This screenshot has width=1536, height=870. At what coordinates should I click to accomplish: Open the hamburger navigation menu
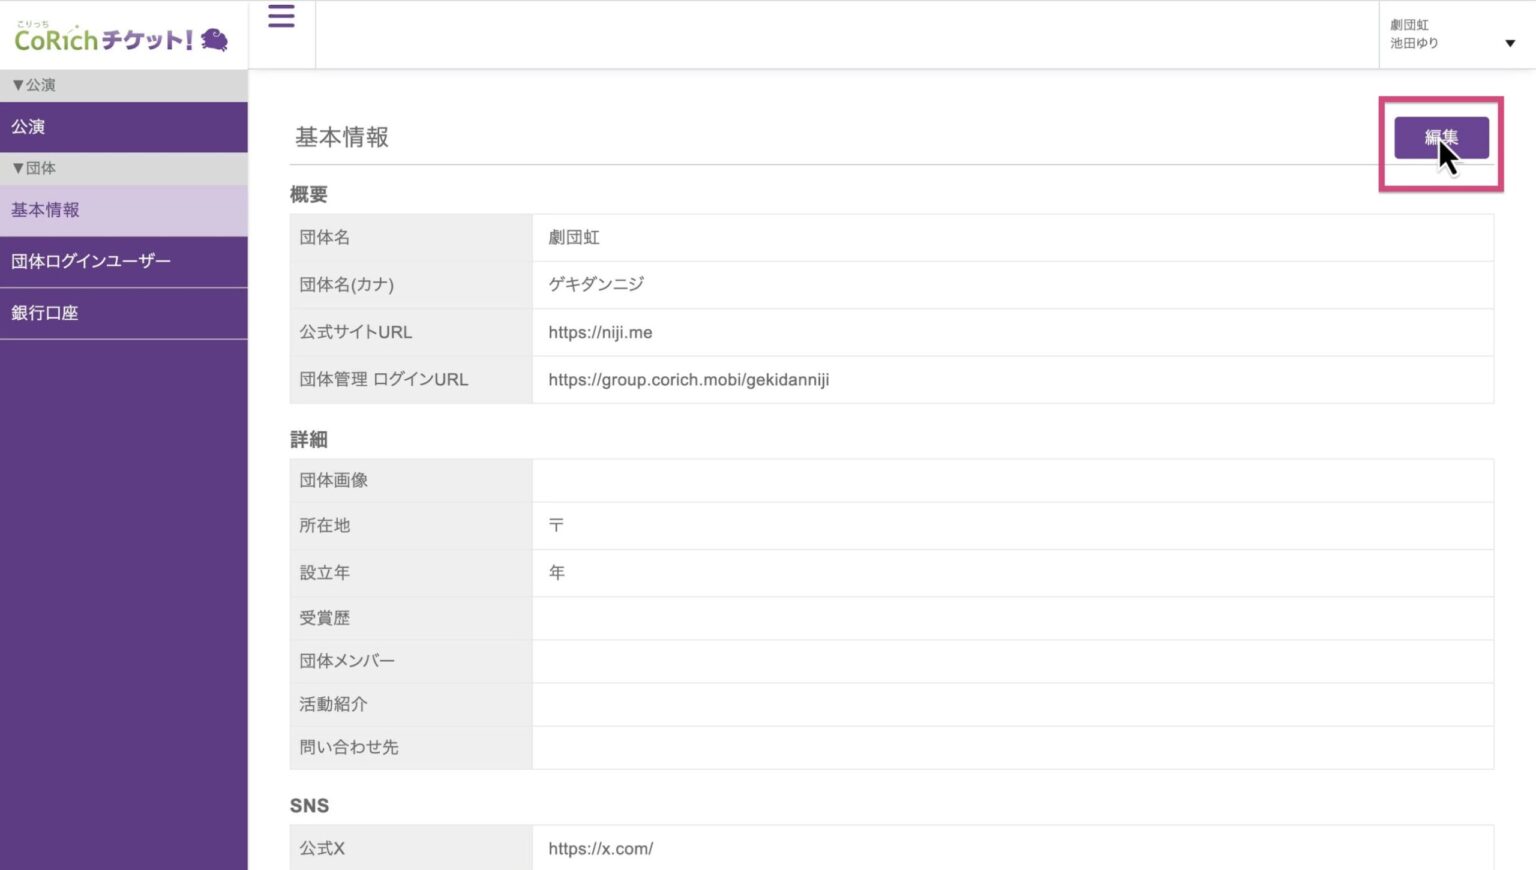(x=282, y=17)
